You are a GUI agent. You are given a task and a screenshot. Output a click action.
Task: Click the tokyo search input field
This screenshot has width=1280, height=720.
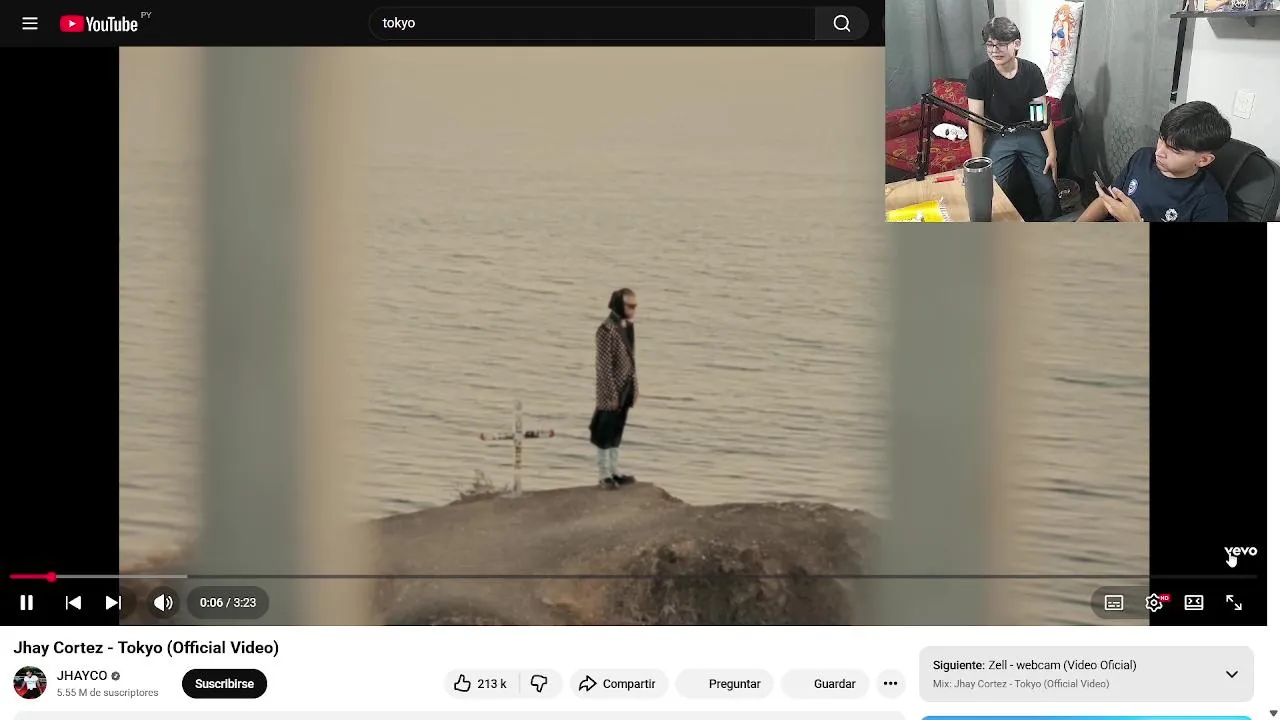click(x=592, y=23)
